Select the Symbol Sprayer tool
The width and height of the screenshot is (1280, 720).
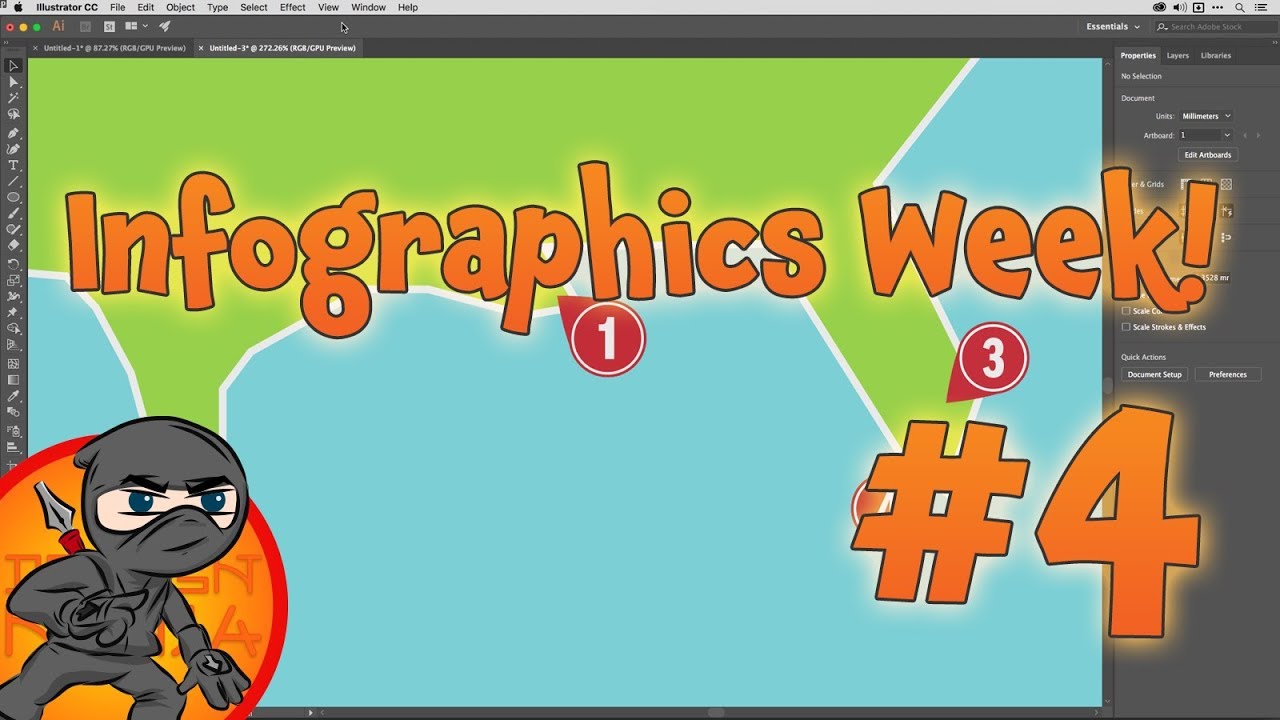coord(13,431)
